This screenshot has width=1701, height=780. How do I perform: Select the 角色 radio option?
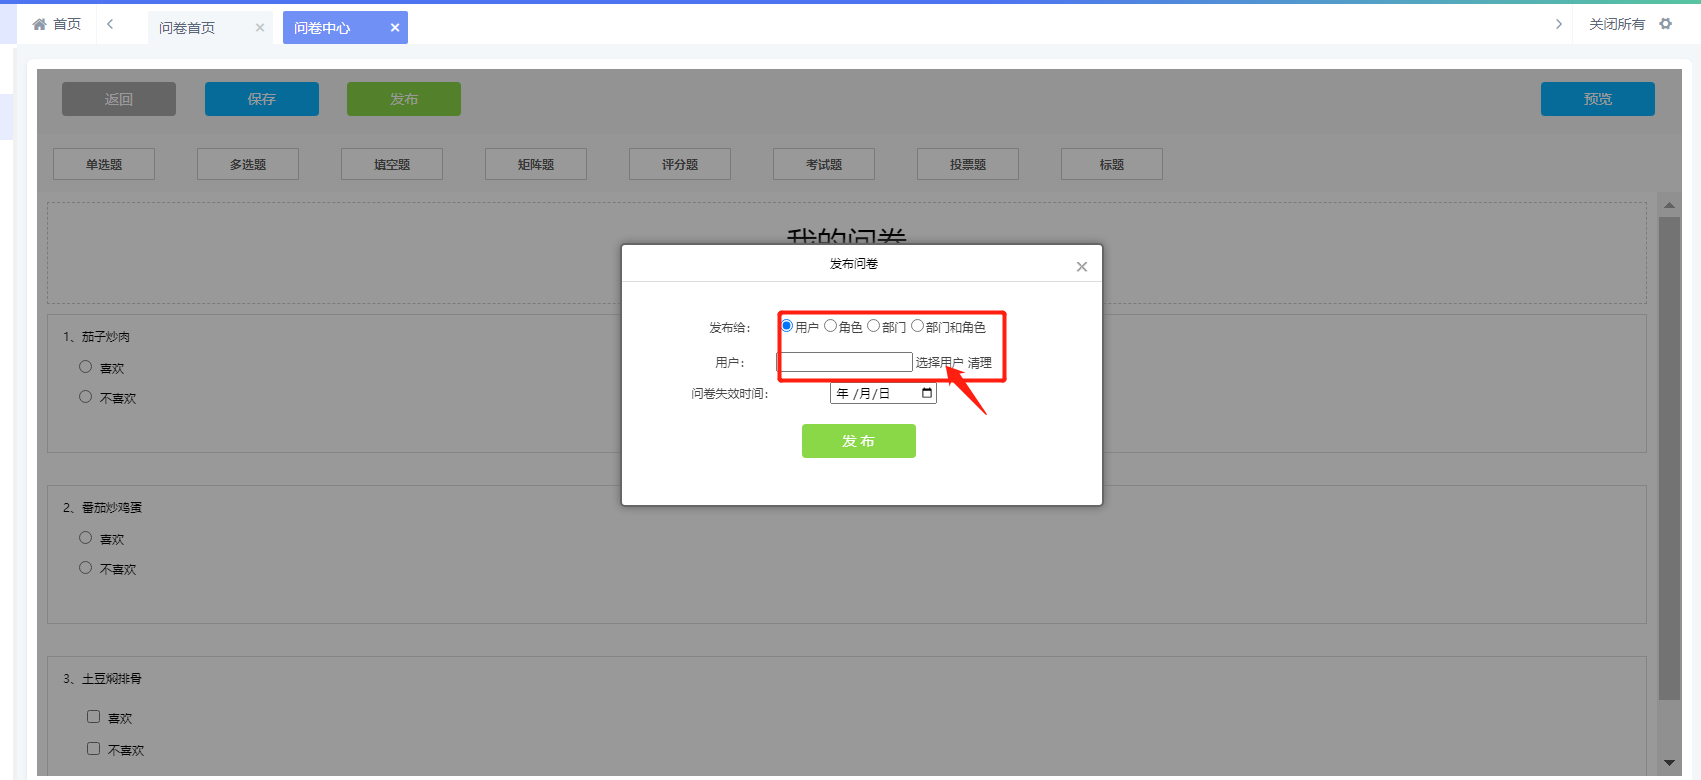click(830, 326)
